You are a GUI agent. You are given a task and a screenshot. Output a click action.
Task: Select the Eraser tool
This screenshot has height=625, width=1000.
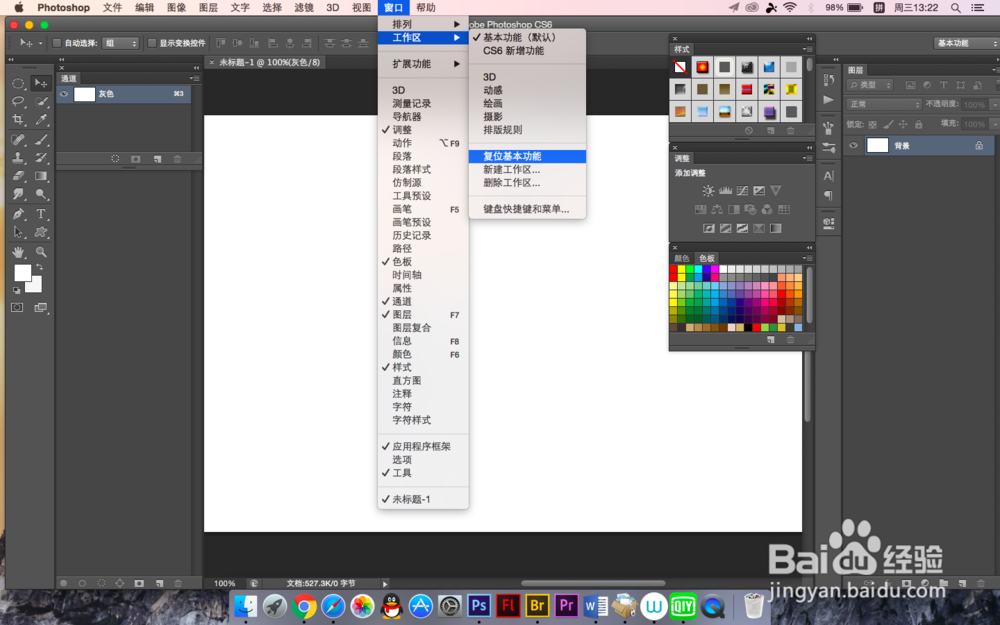click(18, 175)
